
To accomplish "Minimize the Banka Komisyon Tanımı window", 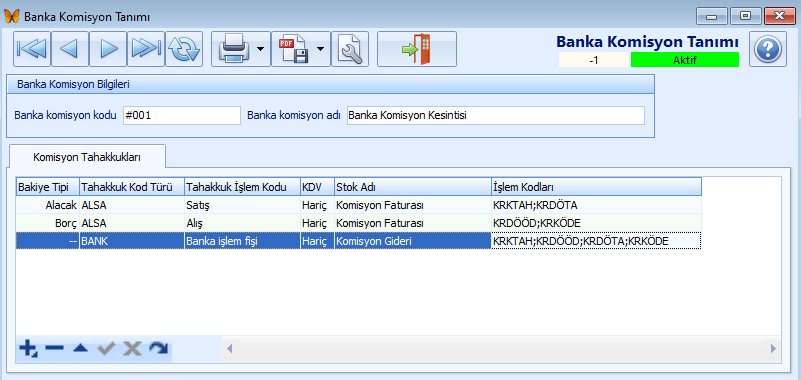I will (712, 16).
